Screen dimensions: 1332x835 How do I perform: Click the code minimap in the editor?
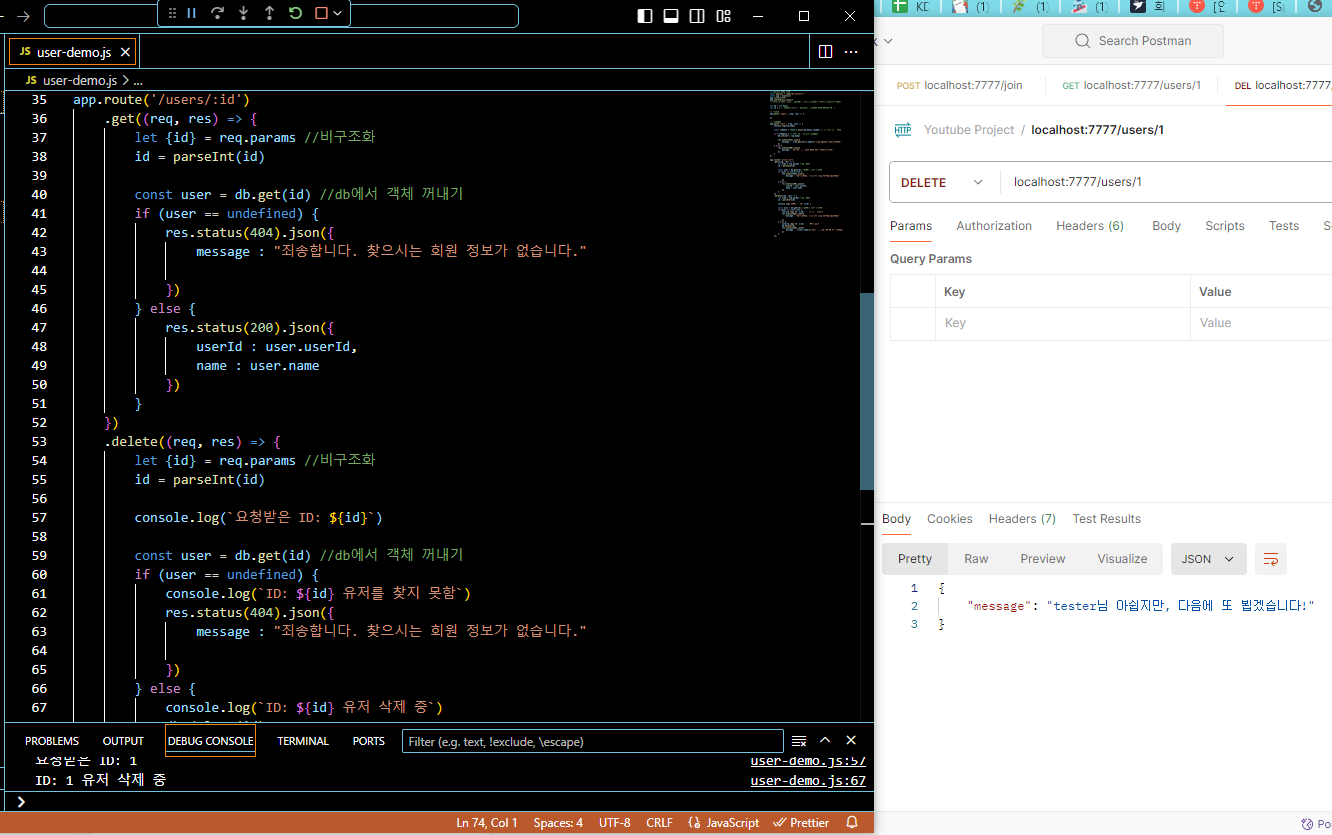tap(808, 165)
